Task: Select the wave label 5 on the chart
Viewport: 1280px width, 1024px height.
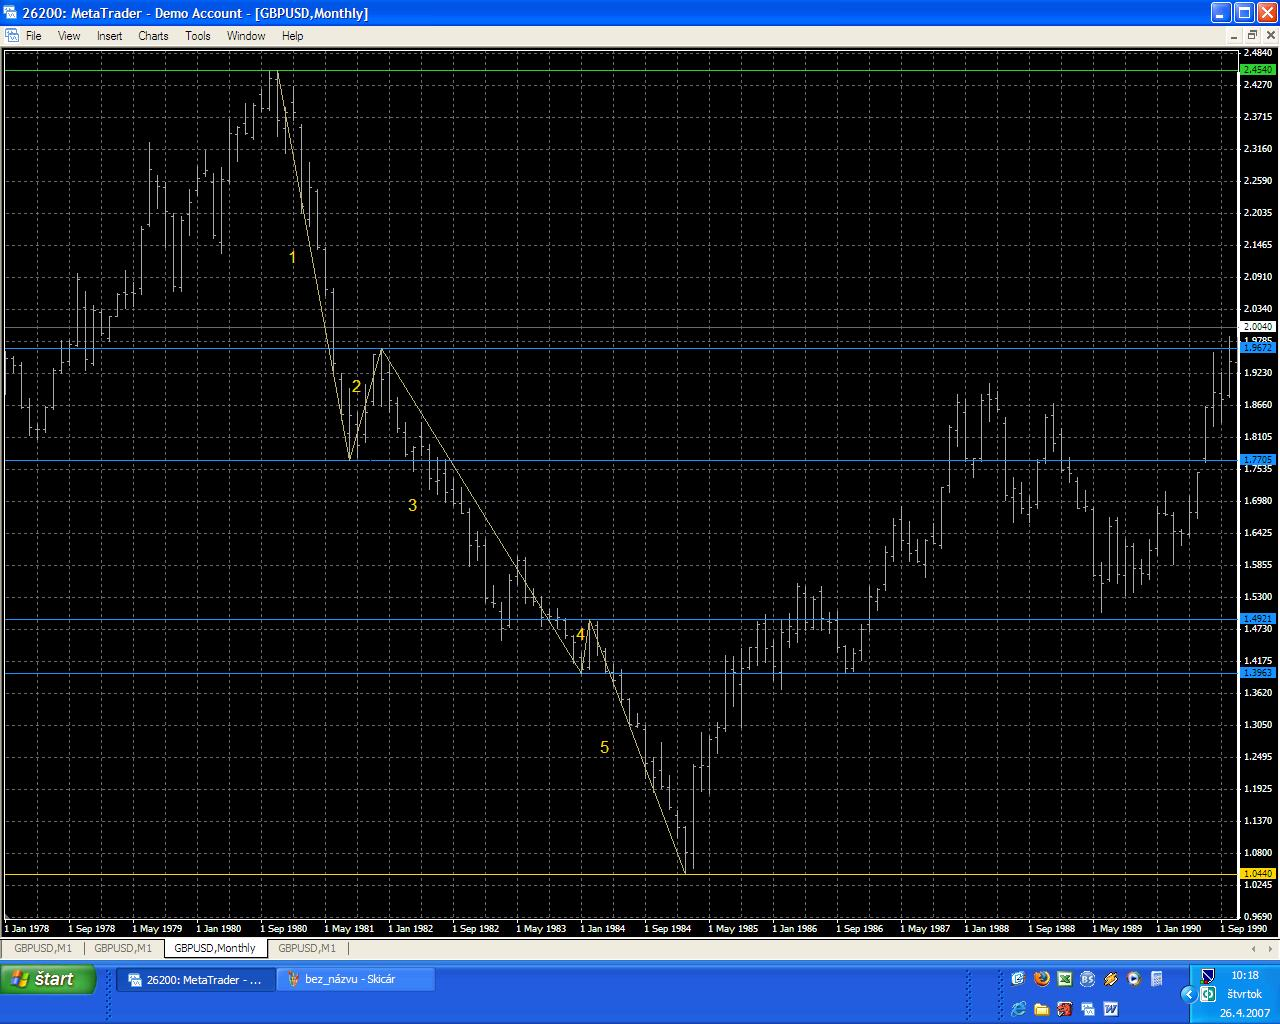Action: tap(604, 748)
